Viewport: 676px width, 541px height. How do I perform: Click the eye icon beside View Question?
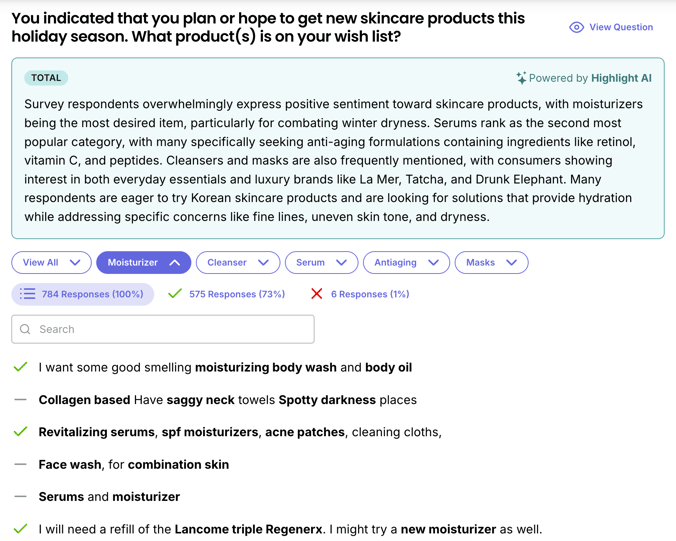click(576, 28)
